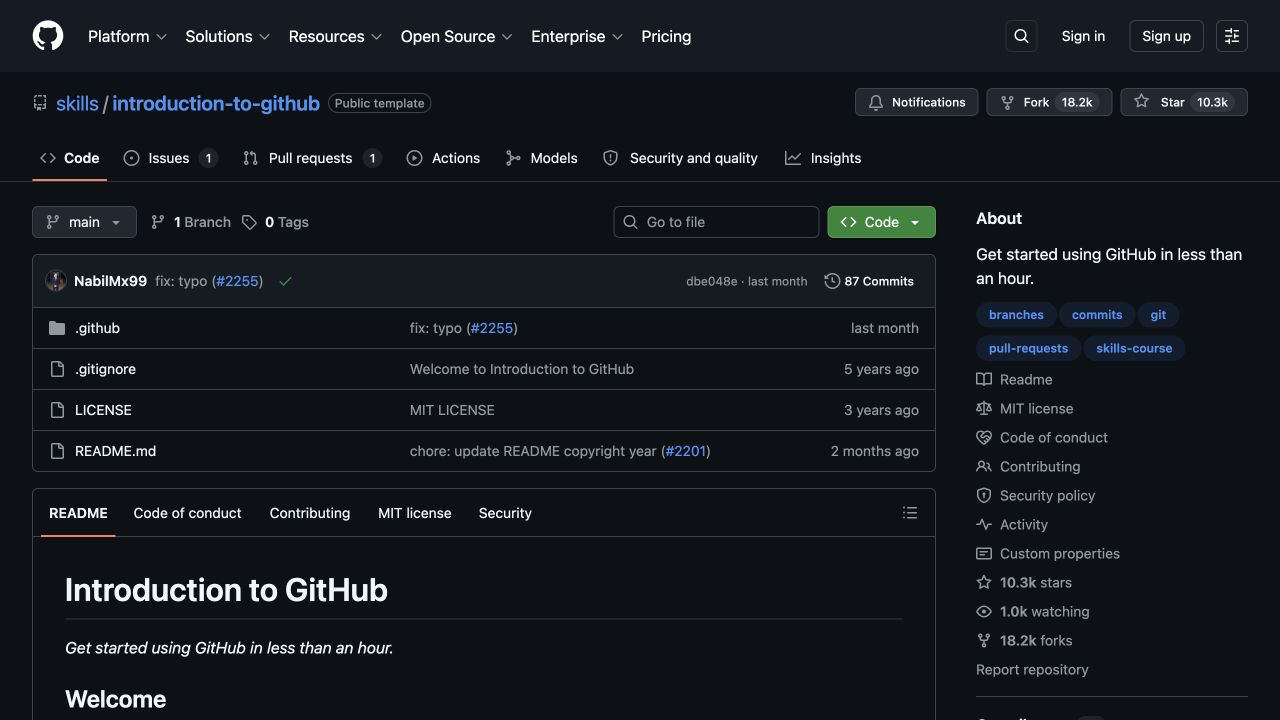The height and width of the screenshot is (720, 1280).
Task: Click the commits topic tag
Action: [x=1097, y=315]
